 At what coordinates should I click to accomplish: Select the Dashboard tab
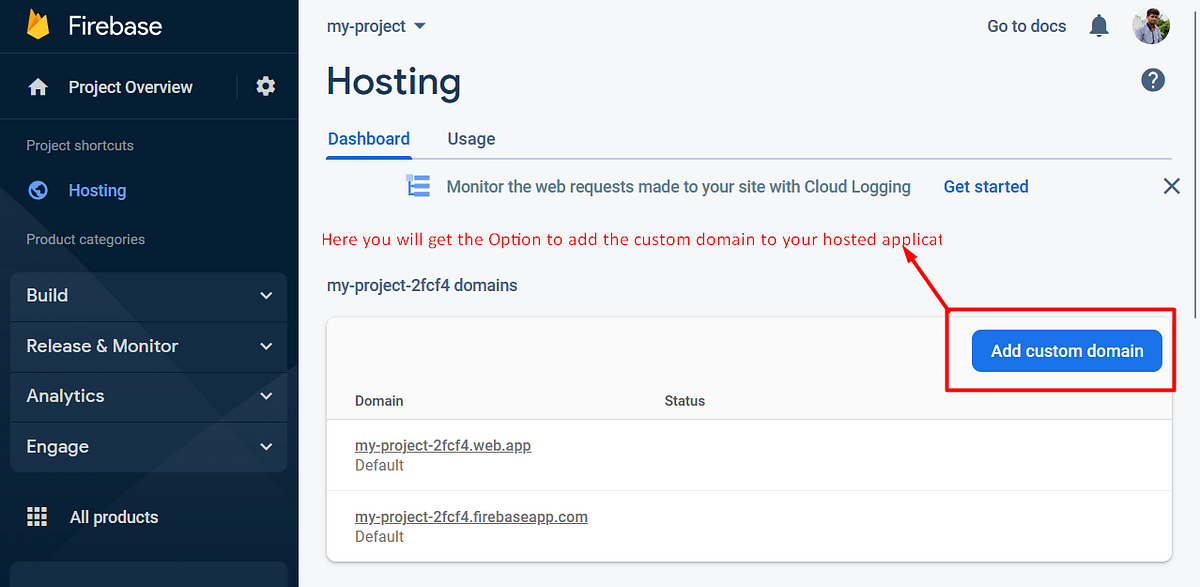point(369,139)
